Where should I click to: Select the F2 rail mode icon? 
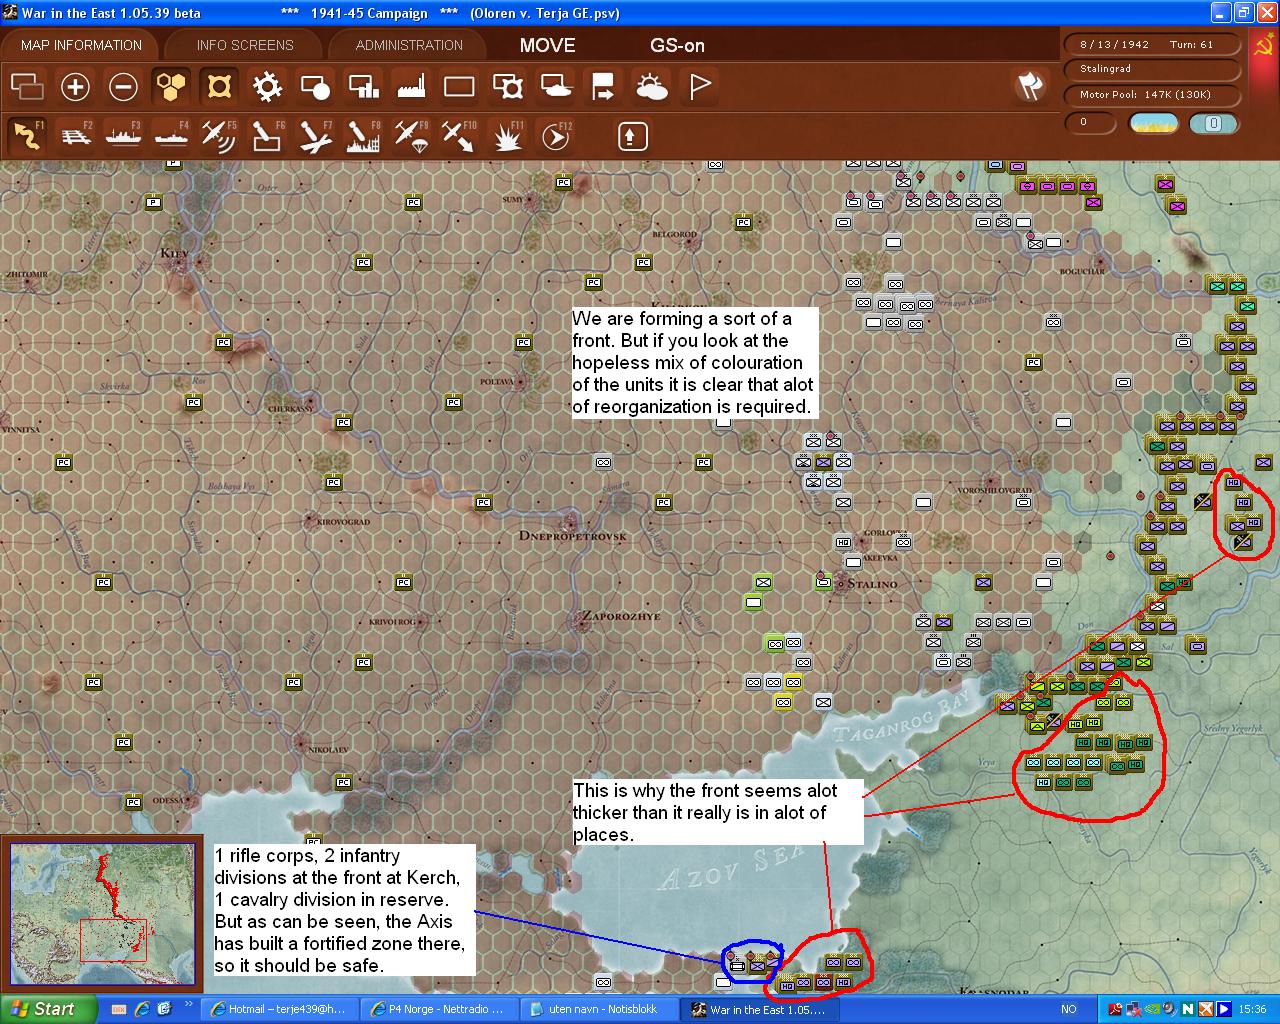75,135
